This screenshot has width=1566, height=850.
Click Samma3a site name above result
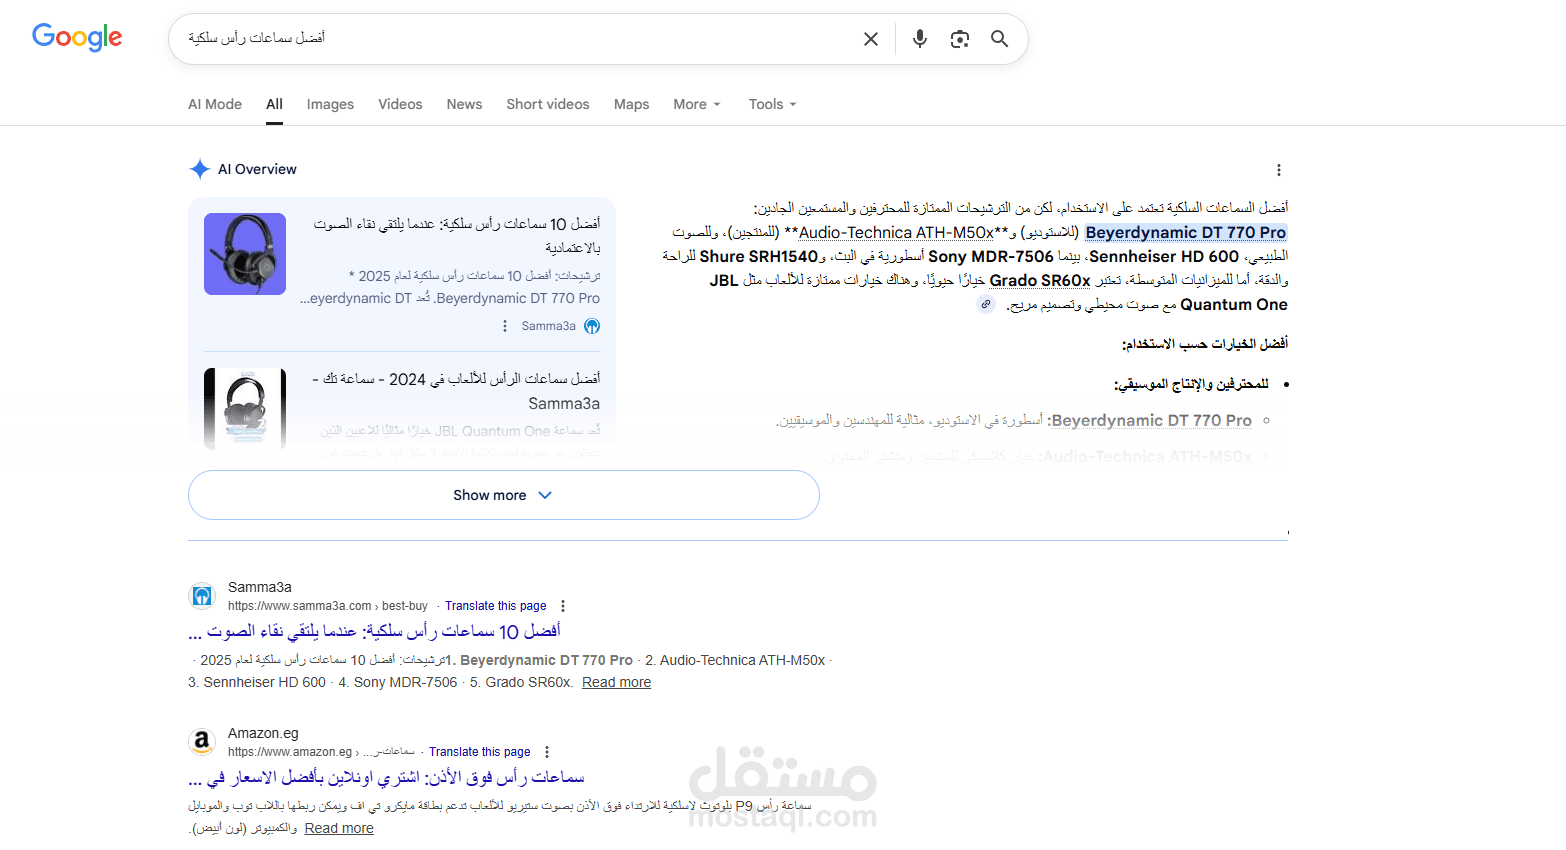[260, 587]
